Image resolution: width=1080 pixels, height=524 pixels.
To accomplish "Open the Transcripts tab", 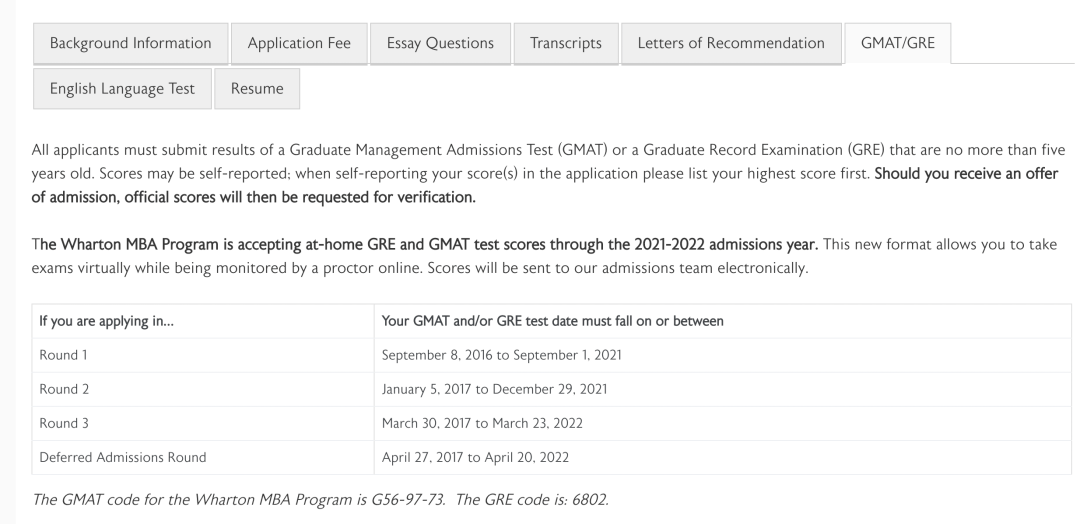I will point(565,43).
